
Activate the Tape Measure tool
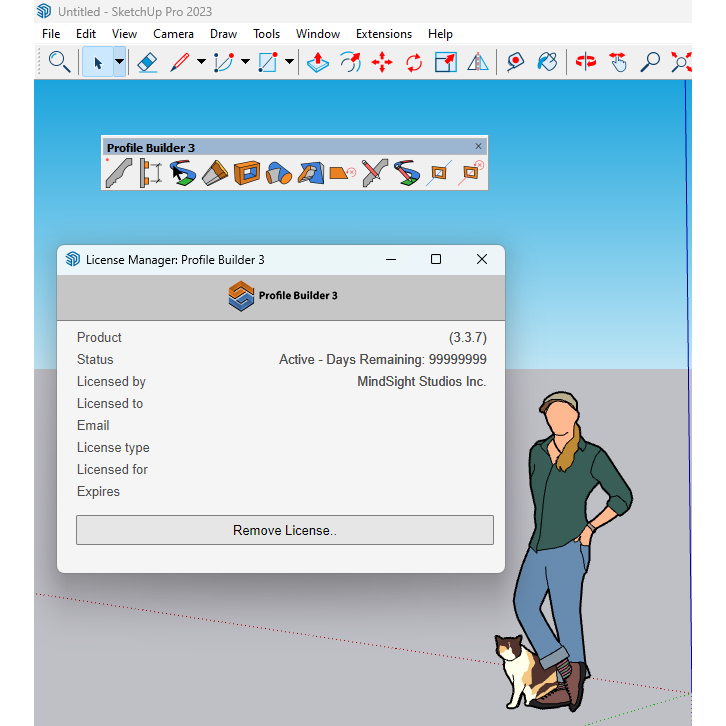coord(515,62)
